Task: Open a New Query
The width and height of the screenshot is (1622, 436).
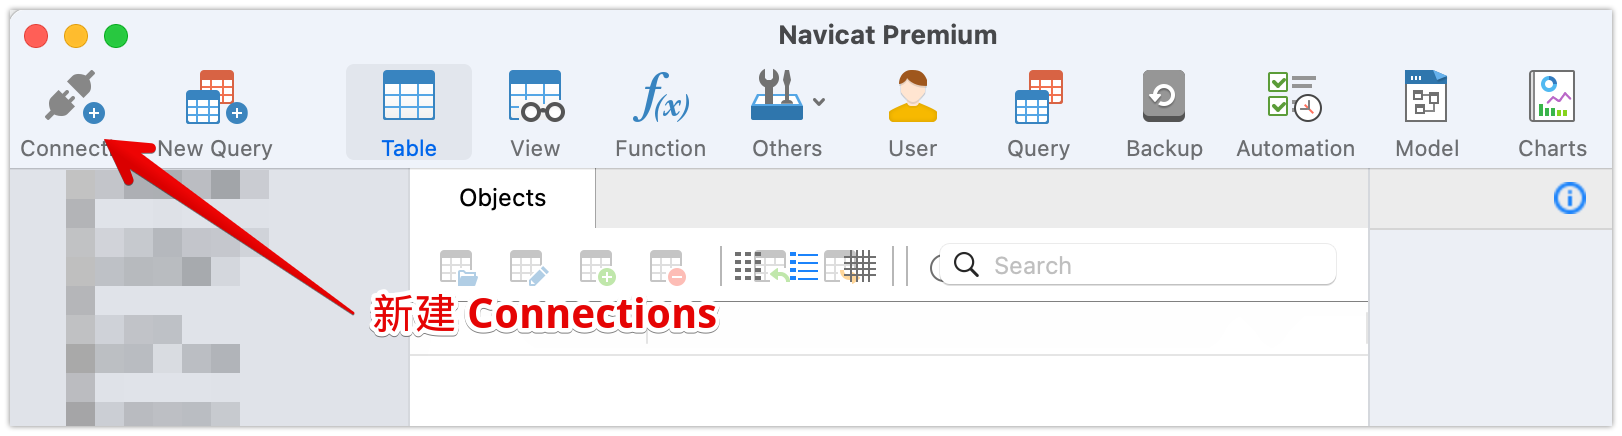Action: [215, 99]
